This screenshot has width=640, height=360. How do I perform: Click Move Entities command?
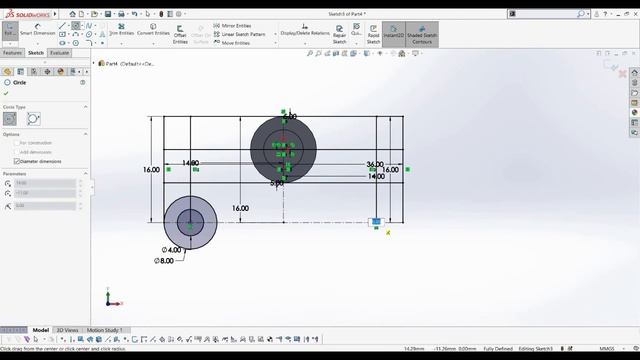[x=232, y=43]
